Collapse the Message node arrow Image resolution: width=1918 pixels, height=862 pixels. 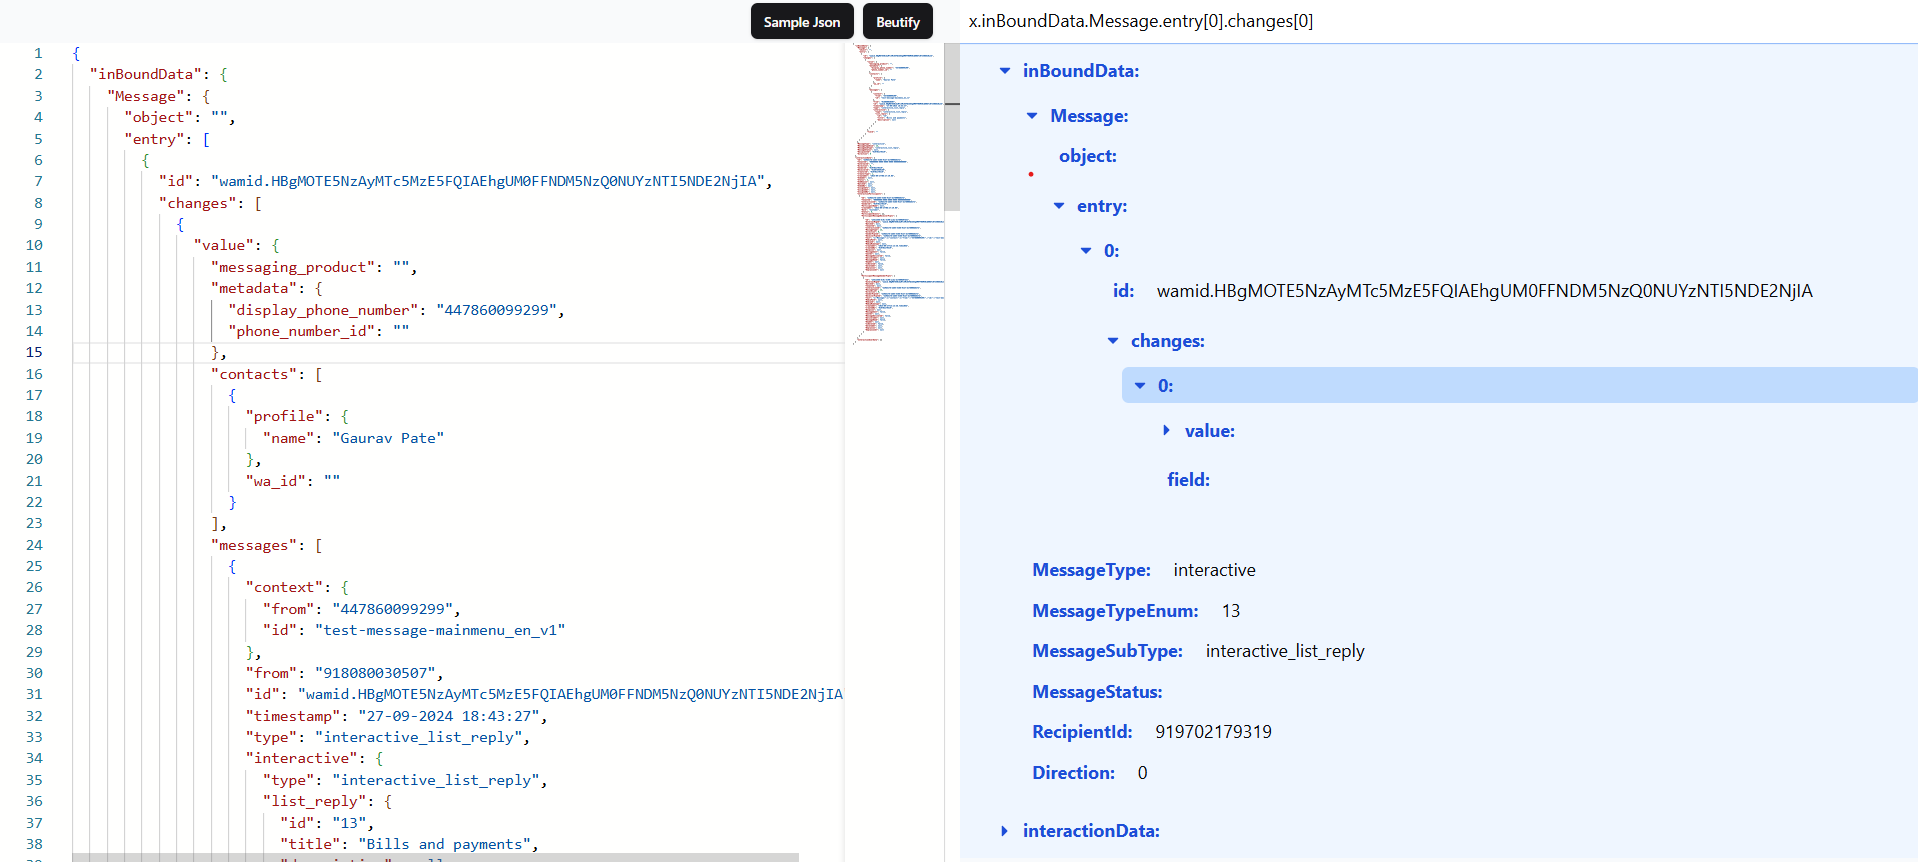(x=1032, y=116)
